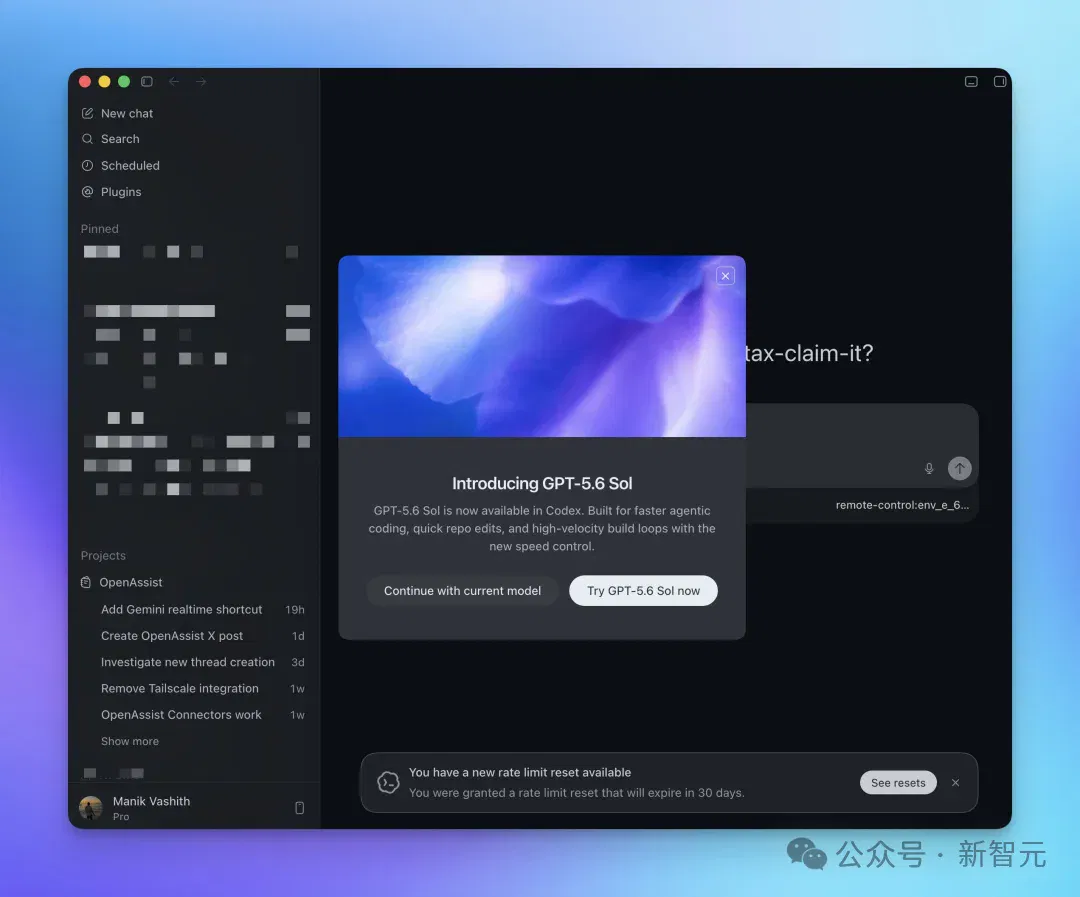
Task: Click the OpenAssist project icon
Action: pyautogui.click(x=86, y=582)
